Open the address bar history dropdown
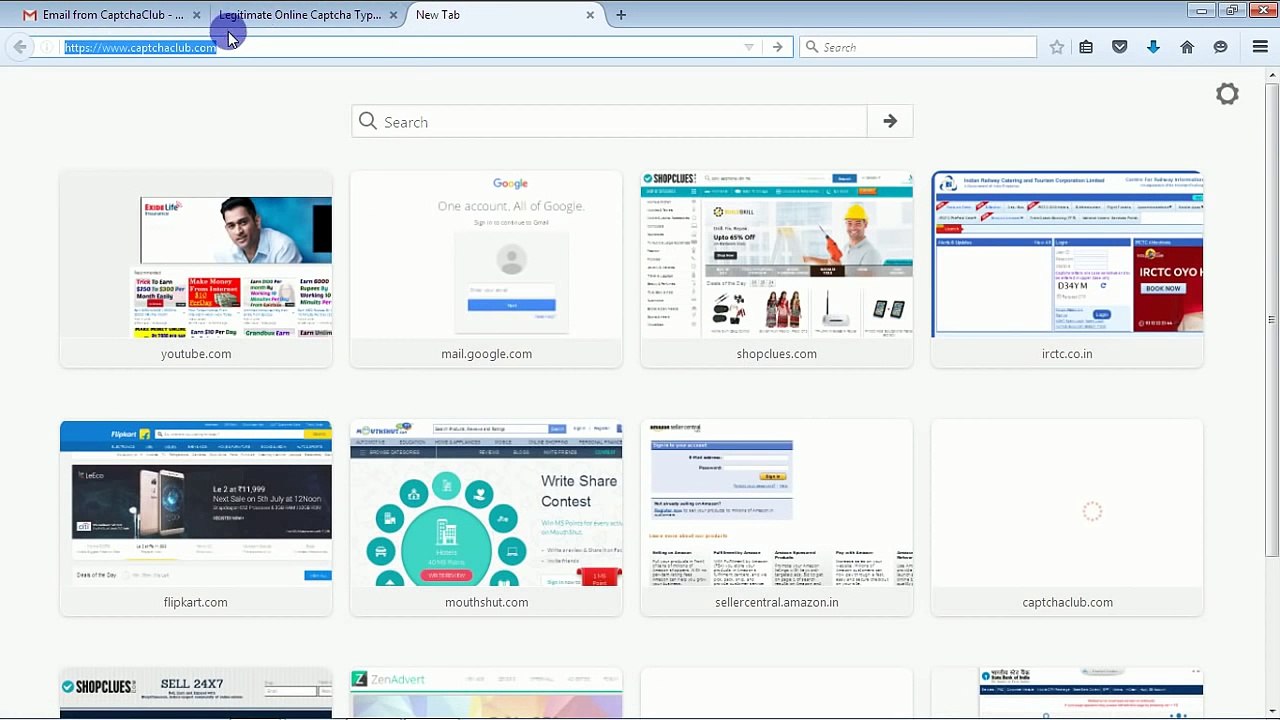Image resolution: width=1280 pixels, height=720 pixels. pos(749,47)
